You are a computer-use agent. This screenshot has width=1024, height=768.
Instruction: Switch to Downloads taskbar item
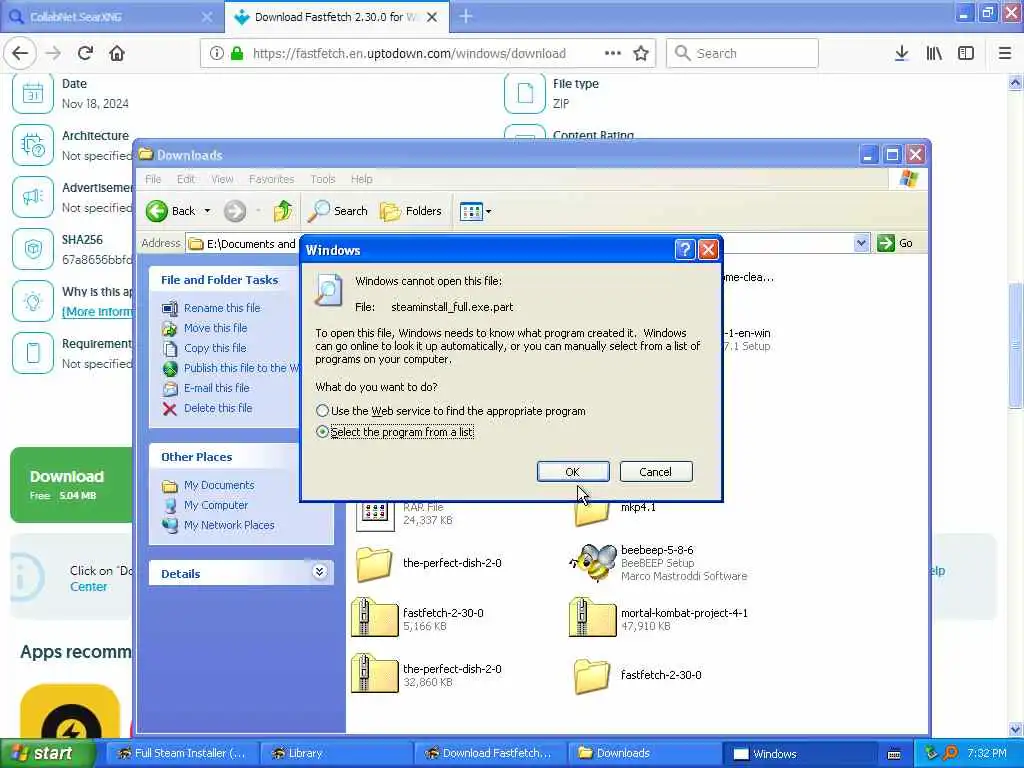tap(645, 753)
